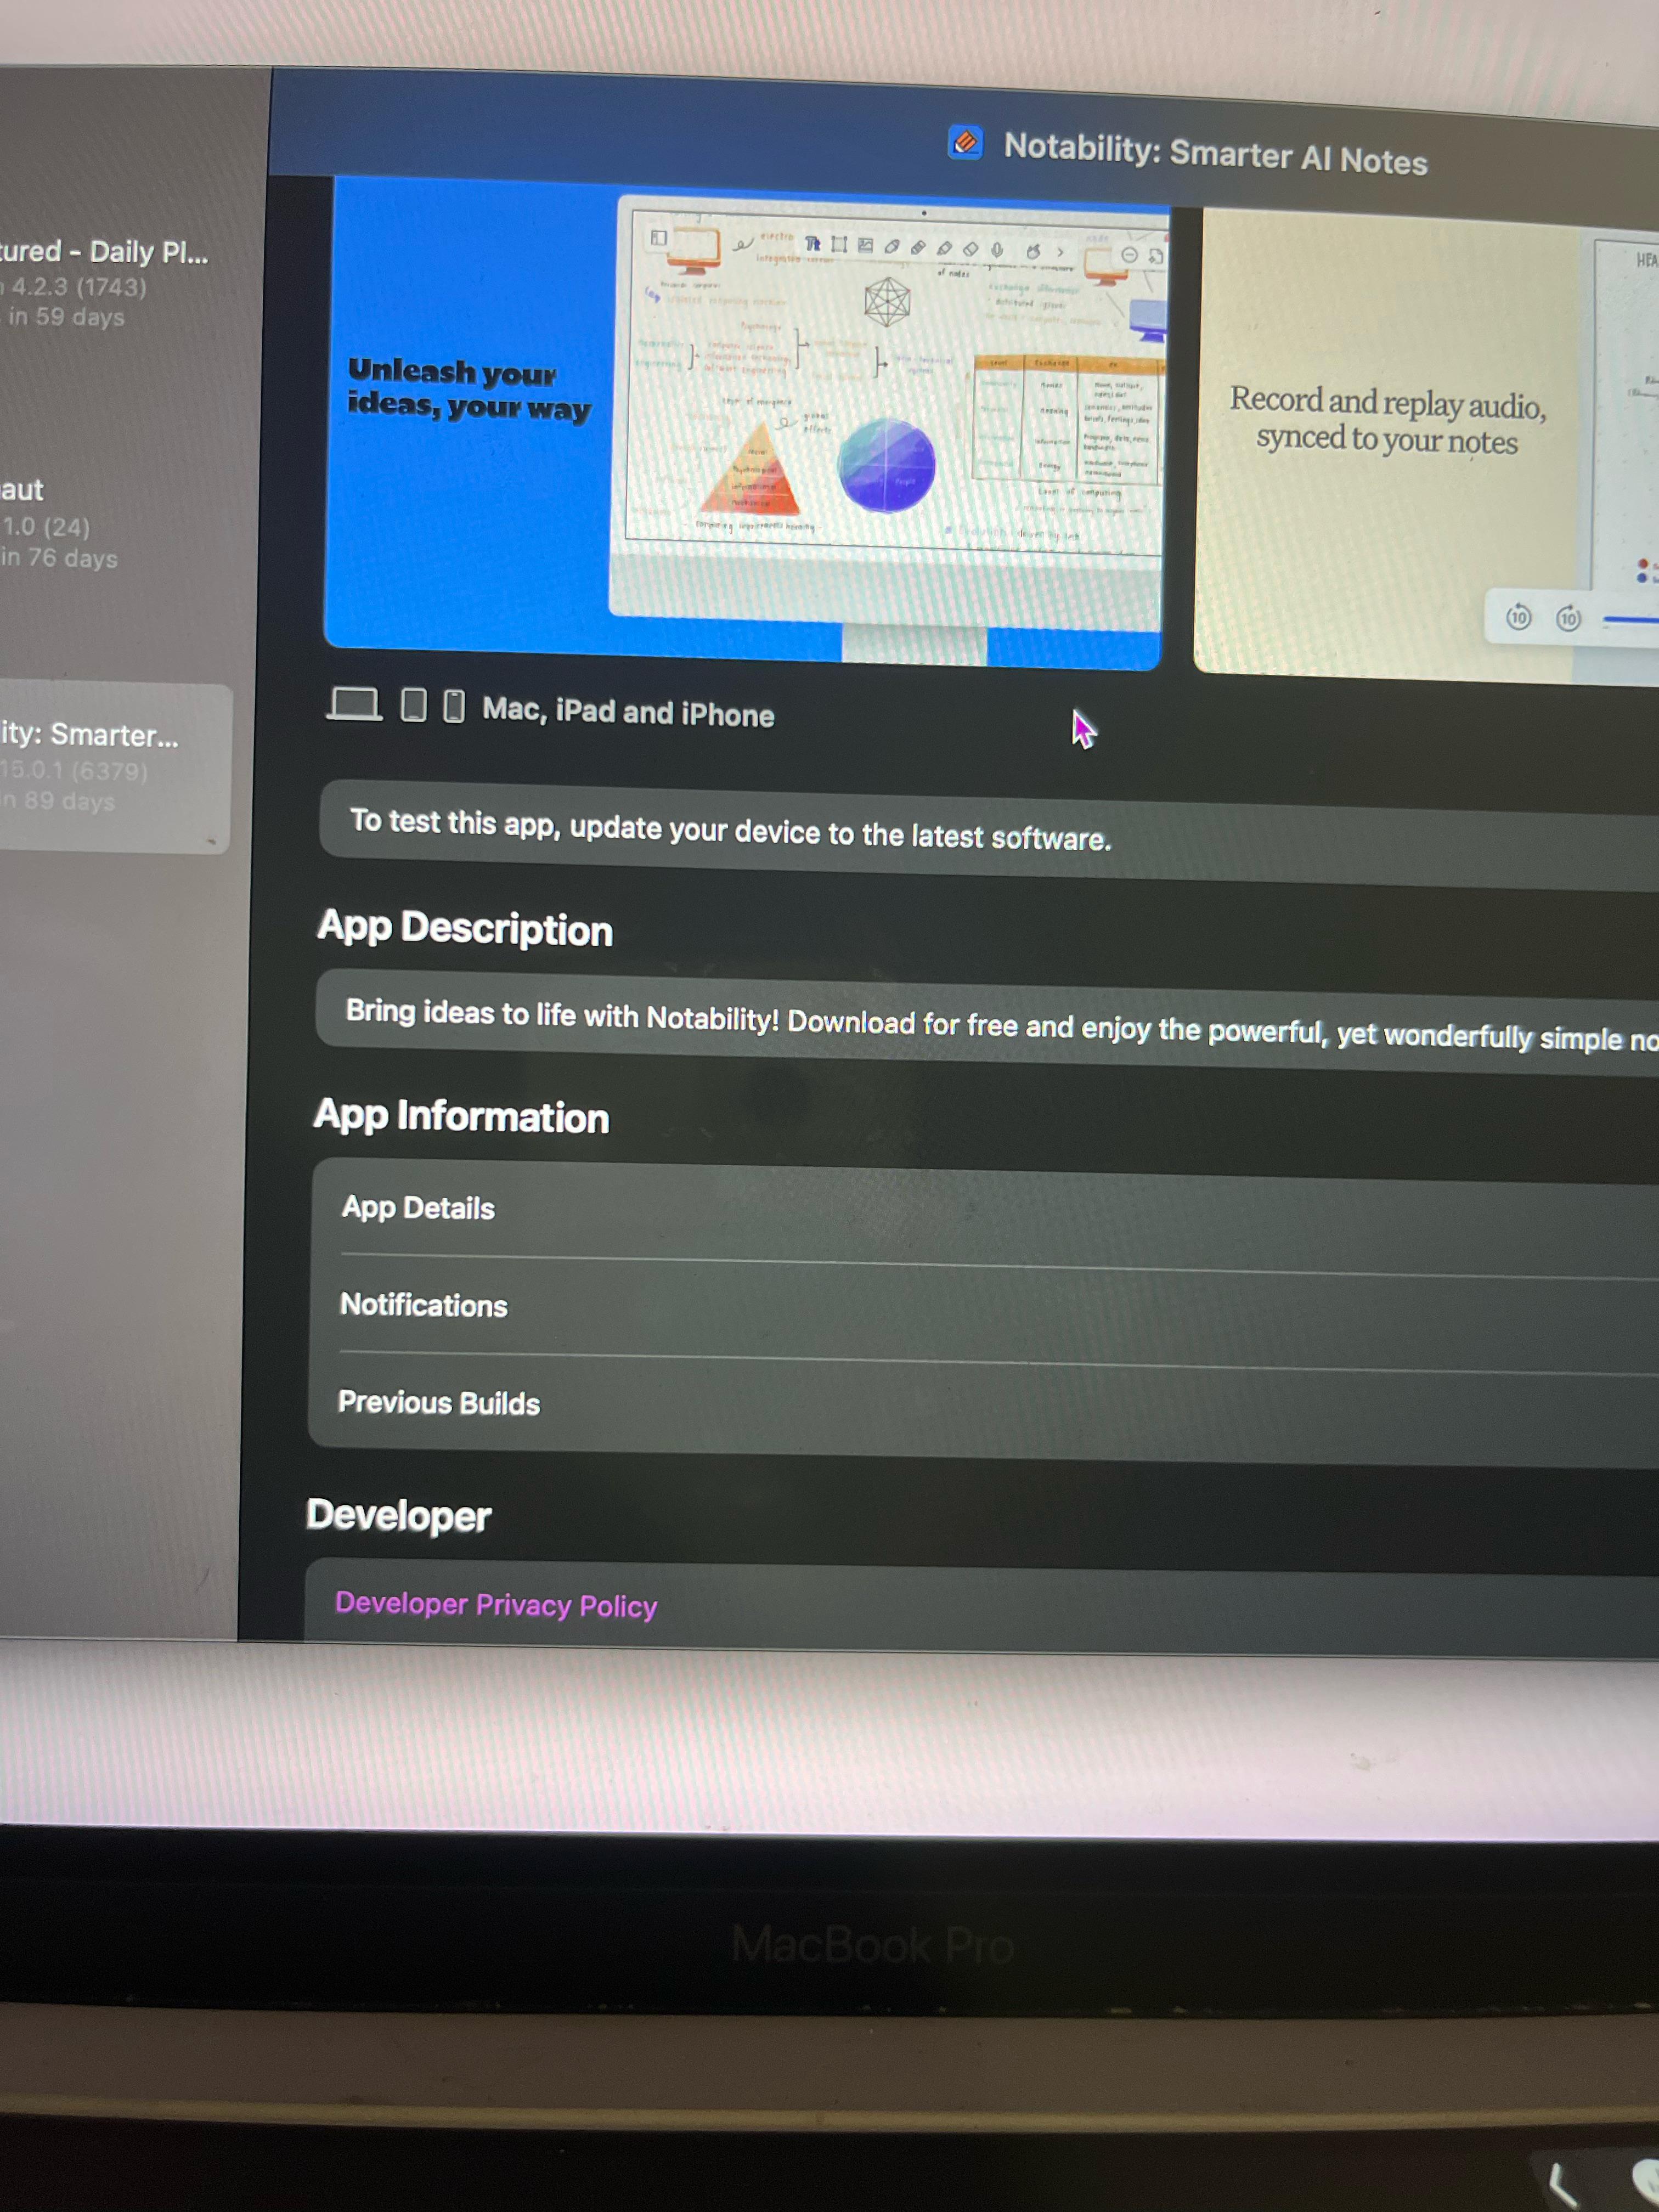Open Notifications settings row
1659x2212 pixels.
(x=985, y=1312)
